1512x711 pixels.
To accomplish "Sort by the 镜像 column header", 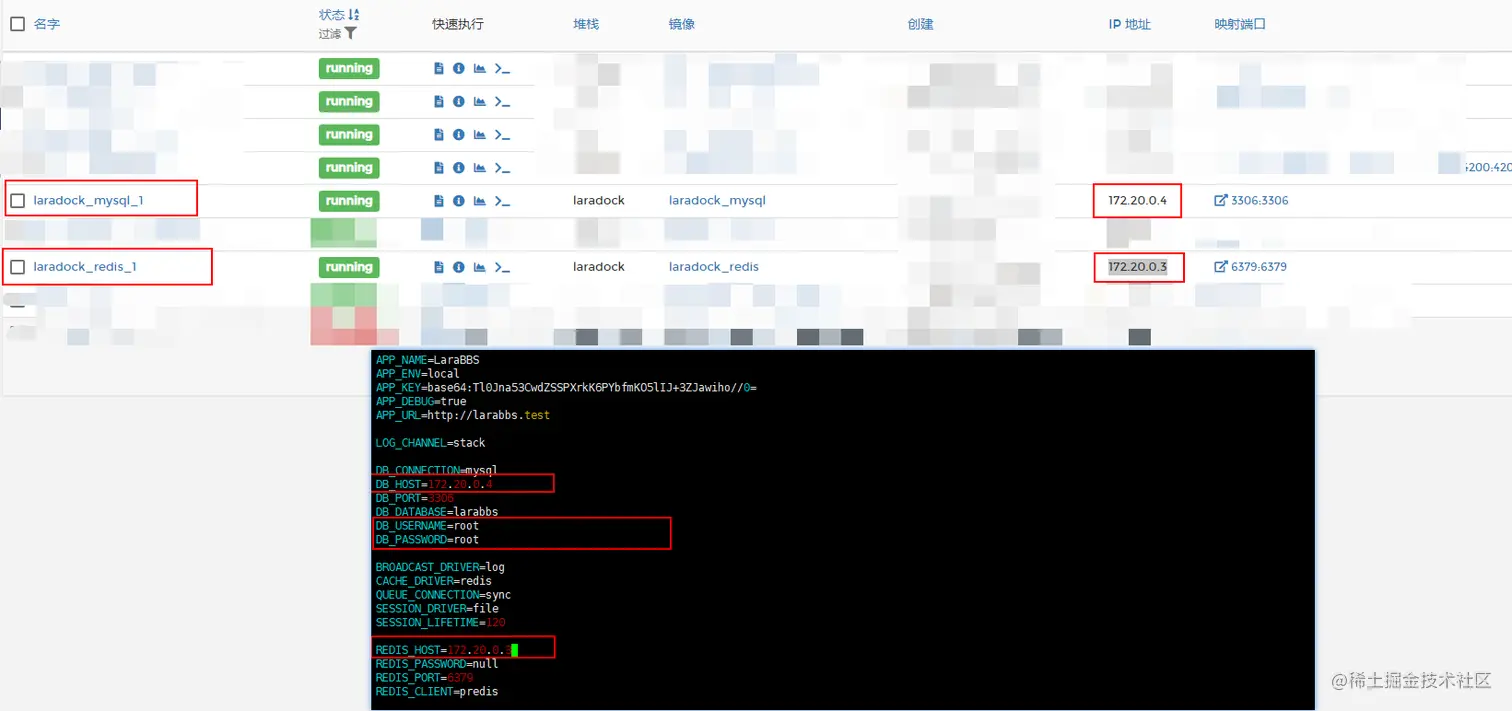I will click(682, 24).
